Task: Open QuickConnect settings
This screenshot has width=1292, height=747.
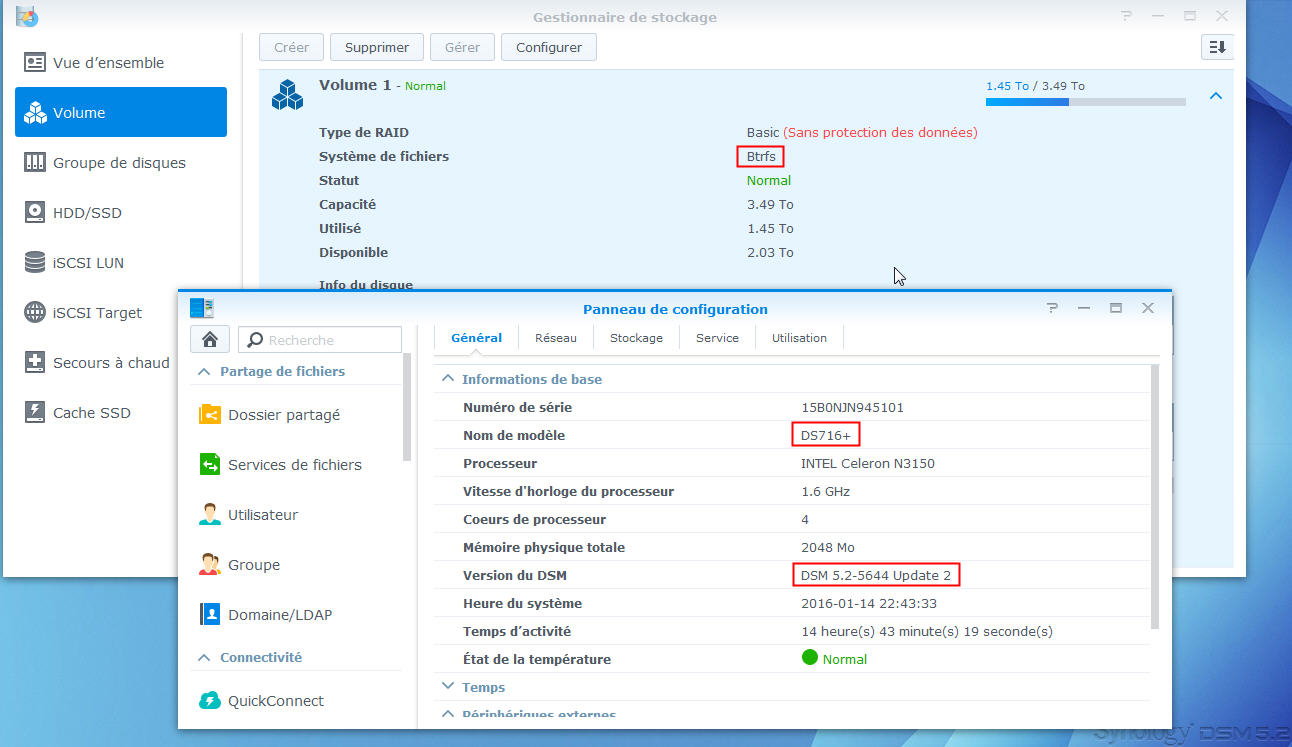Action: [275, 701]
